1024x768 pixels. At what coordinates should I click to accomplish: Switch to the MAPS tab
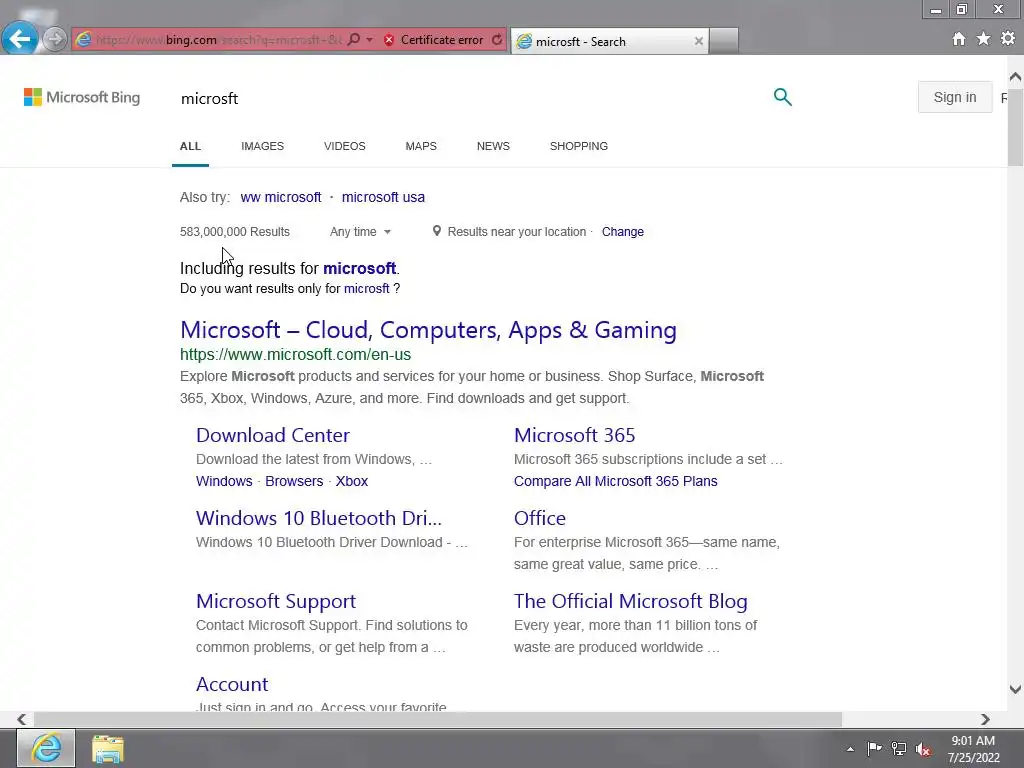click(421, 146)
